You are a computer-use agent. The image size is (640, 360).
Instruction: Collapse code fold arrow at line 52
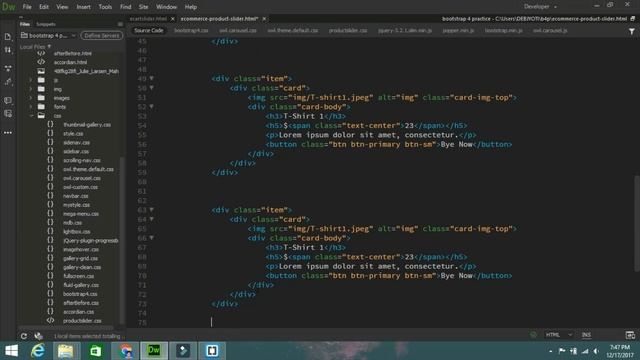(x=151, y=107)
